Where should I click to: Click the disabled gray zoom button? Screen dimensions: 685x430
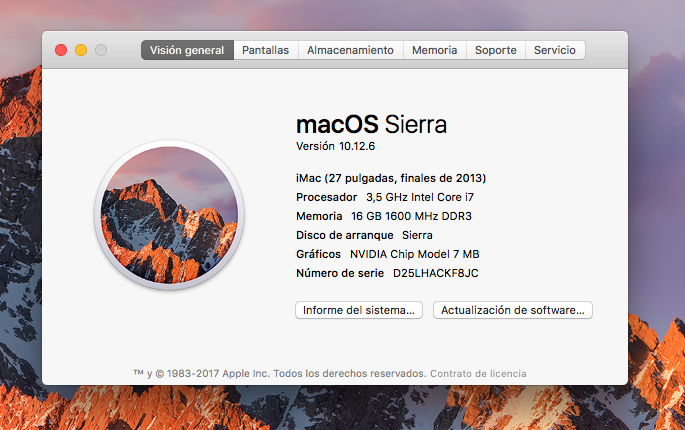(101, 50)
